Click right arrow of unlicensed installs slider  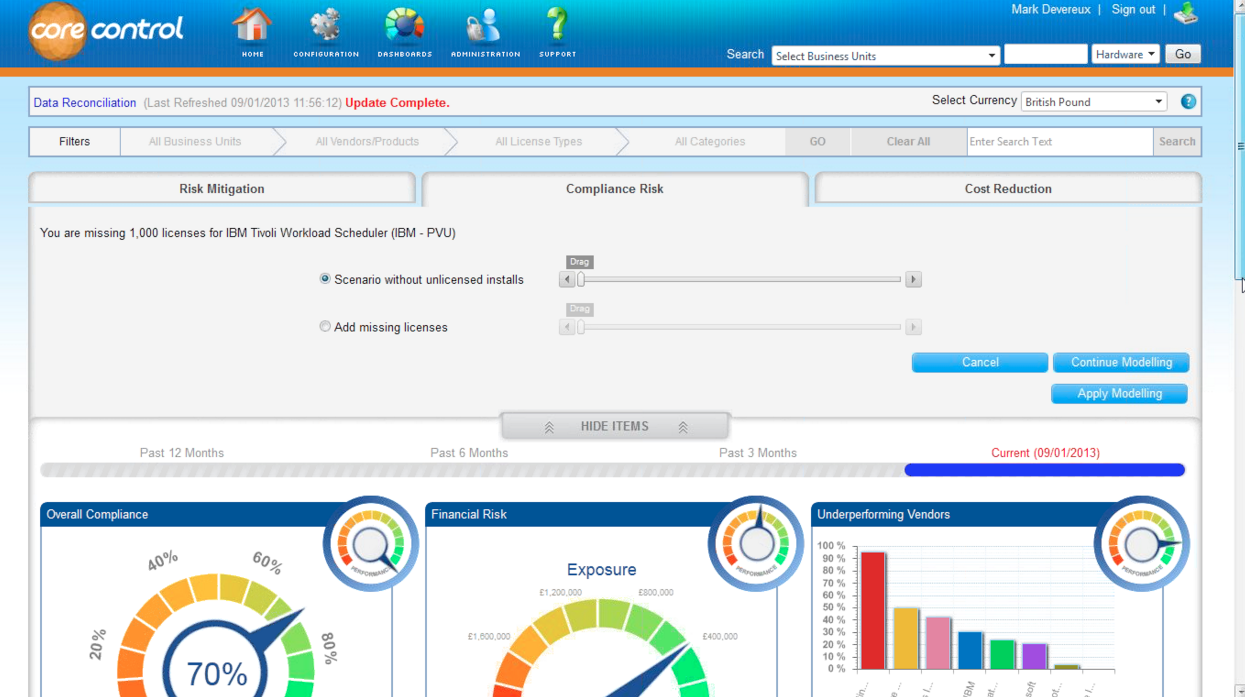pos(913,280)
